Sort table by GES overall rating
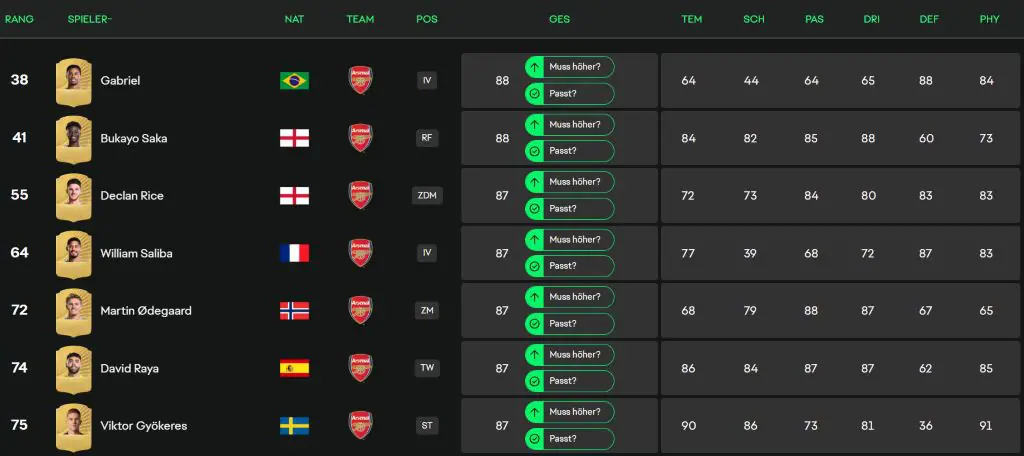The height and width of the screenshot is (456, 1024). pyautogui.click(x=559, y=19)
